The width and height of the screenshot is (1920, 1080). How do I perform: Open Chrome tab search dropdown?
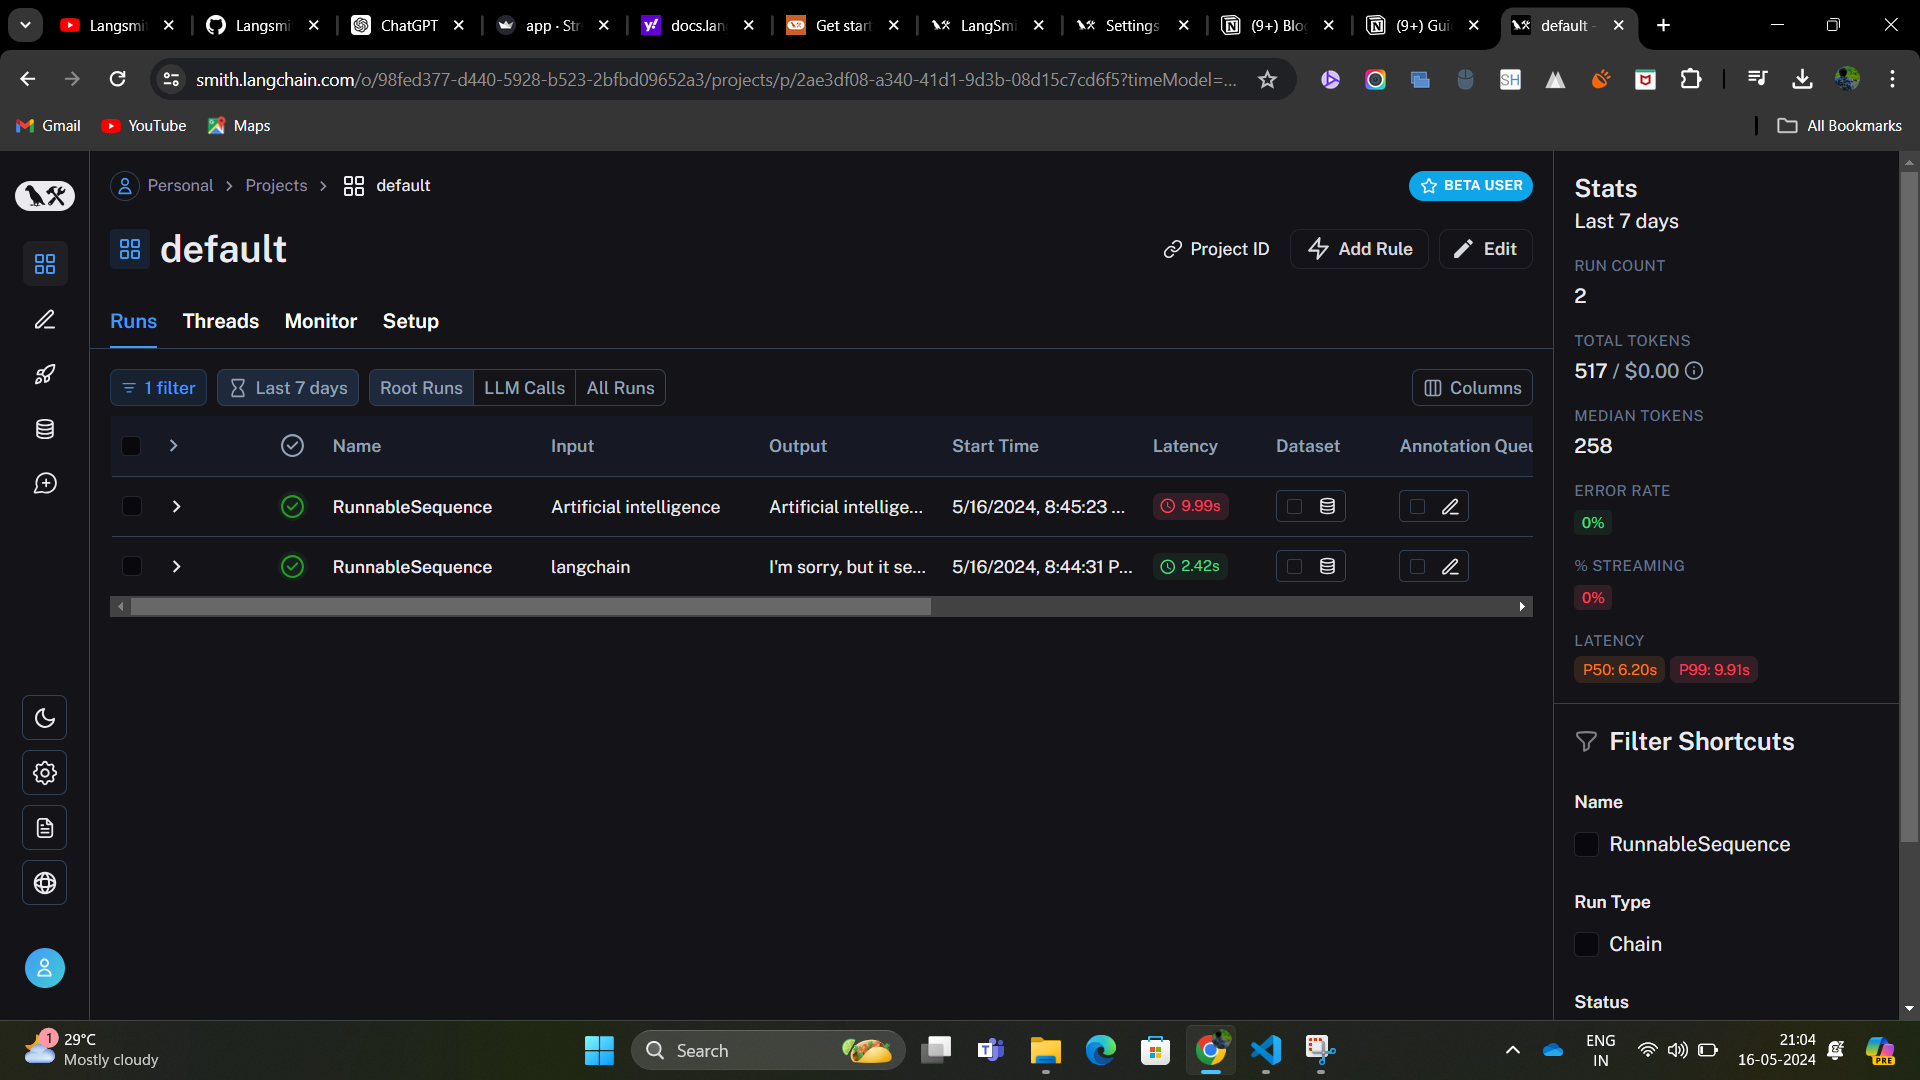click(25, 25)
